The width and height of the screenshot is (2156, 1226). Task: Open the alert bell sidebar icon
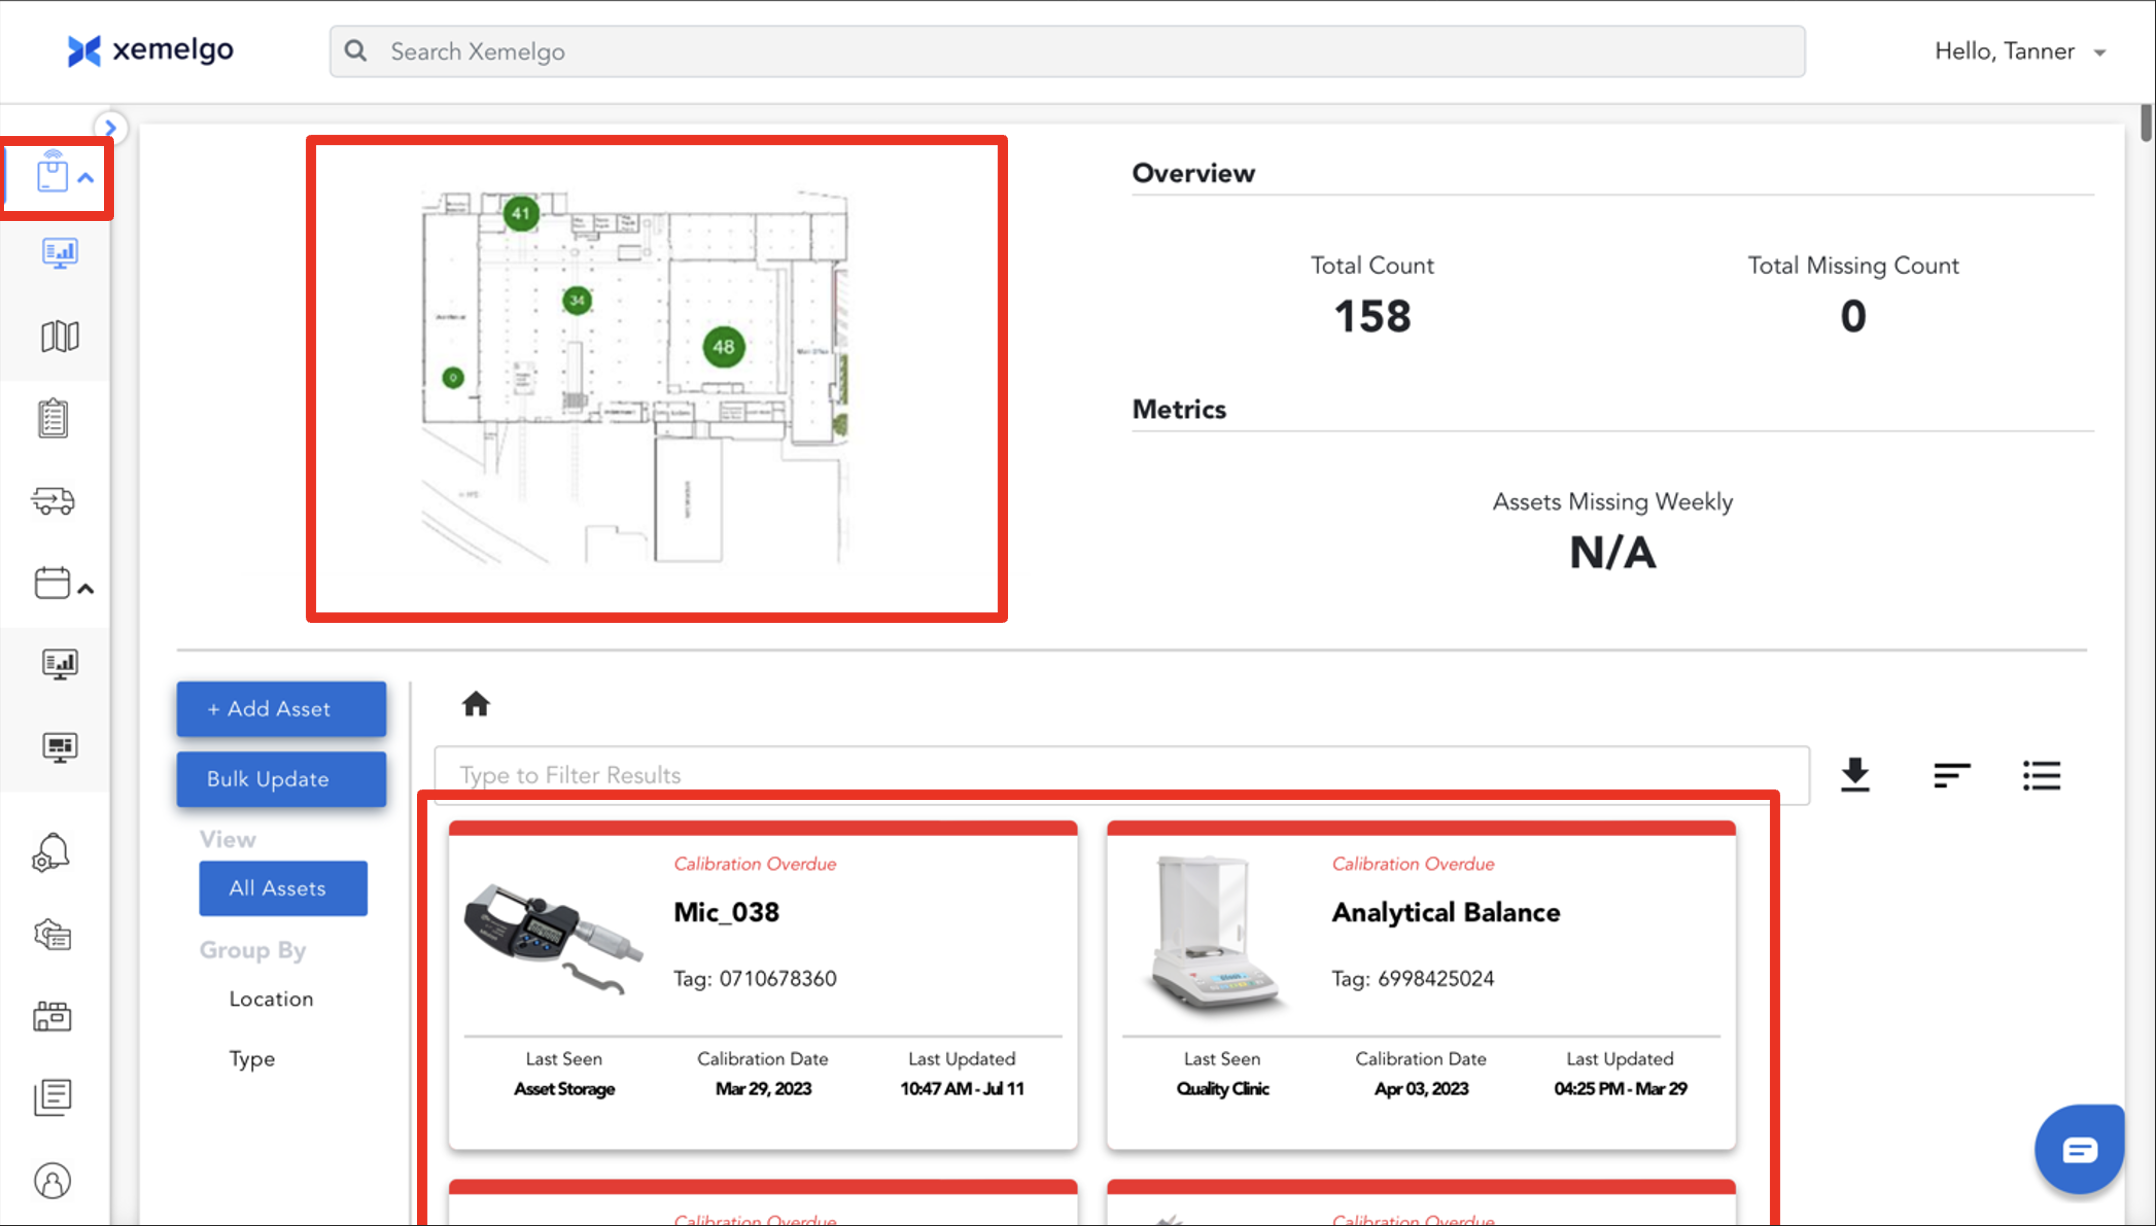[52, 853]
